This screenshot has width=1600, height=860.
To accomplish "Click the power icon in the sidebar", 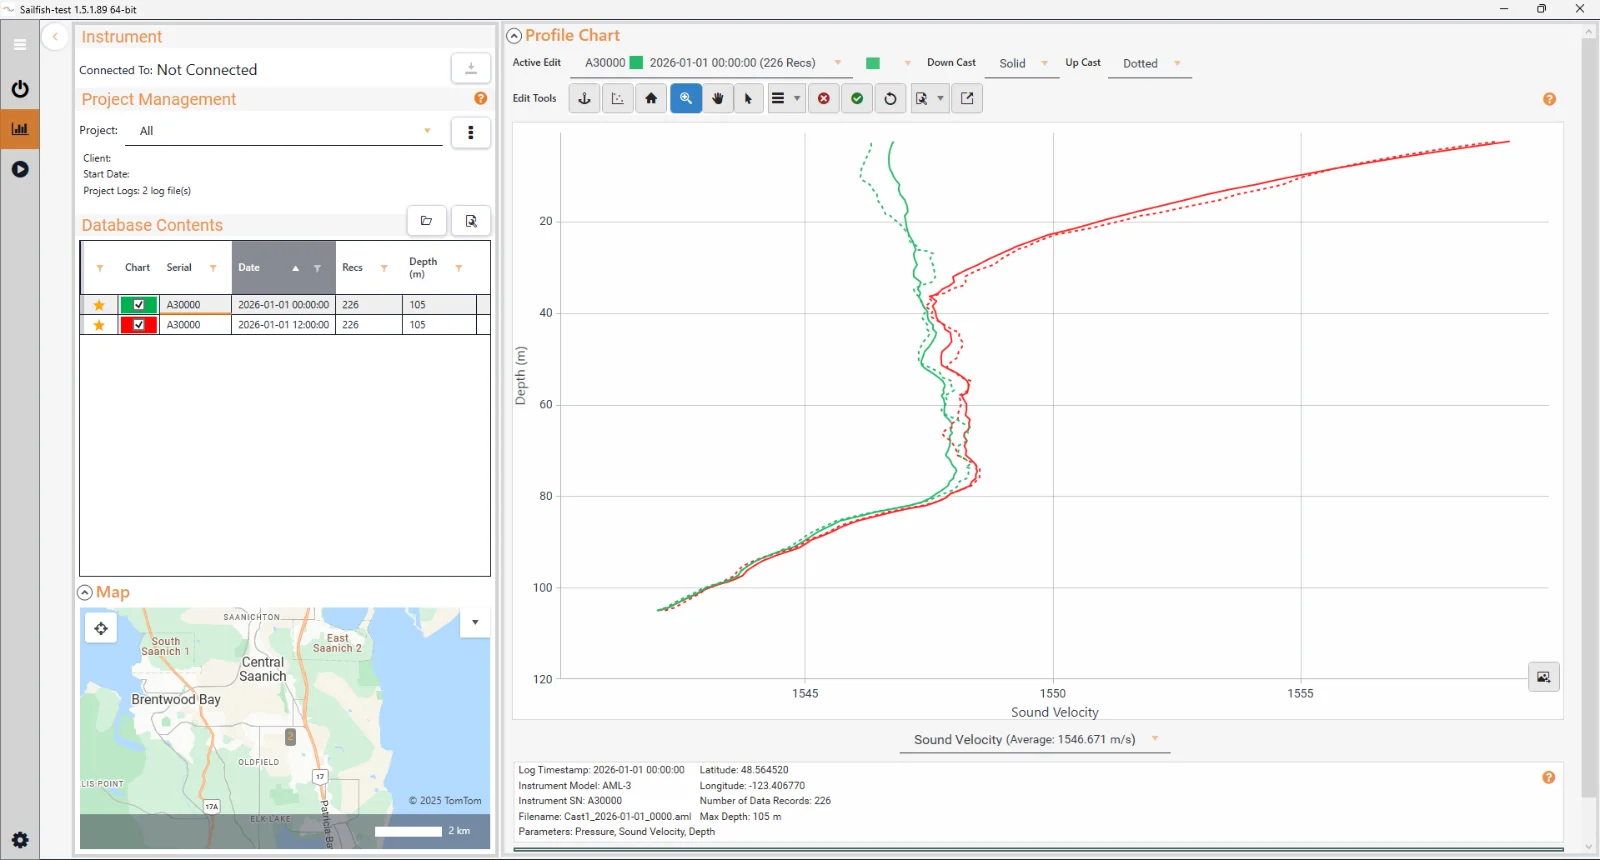I will (20, 89).
